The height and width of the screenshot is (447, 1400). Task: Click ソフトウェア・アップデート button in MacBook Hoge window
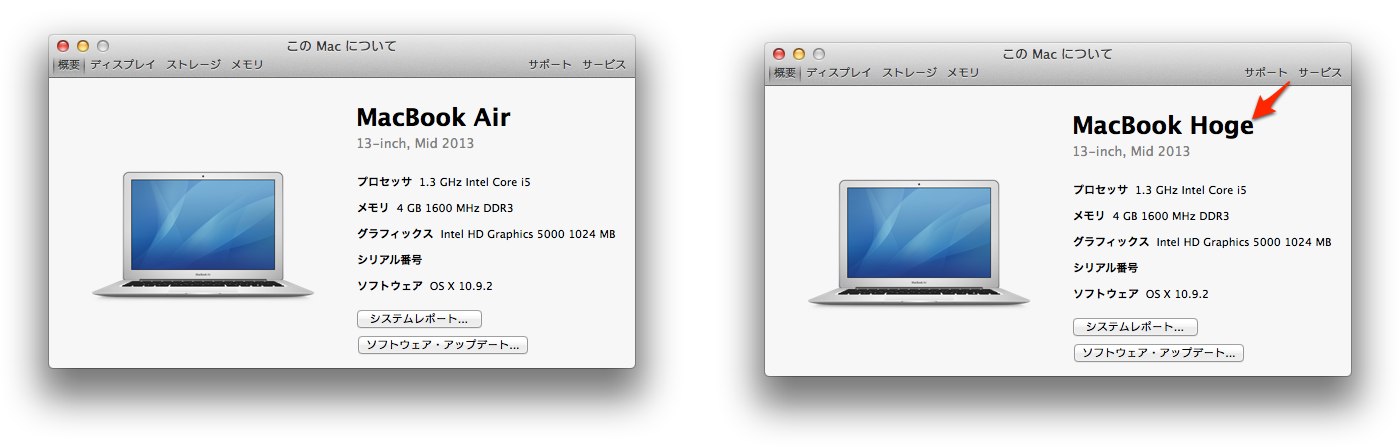point(1158,353)
